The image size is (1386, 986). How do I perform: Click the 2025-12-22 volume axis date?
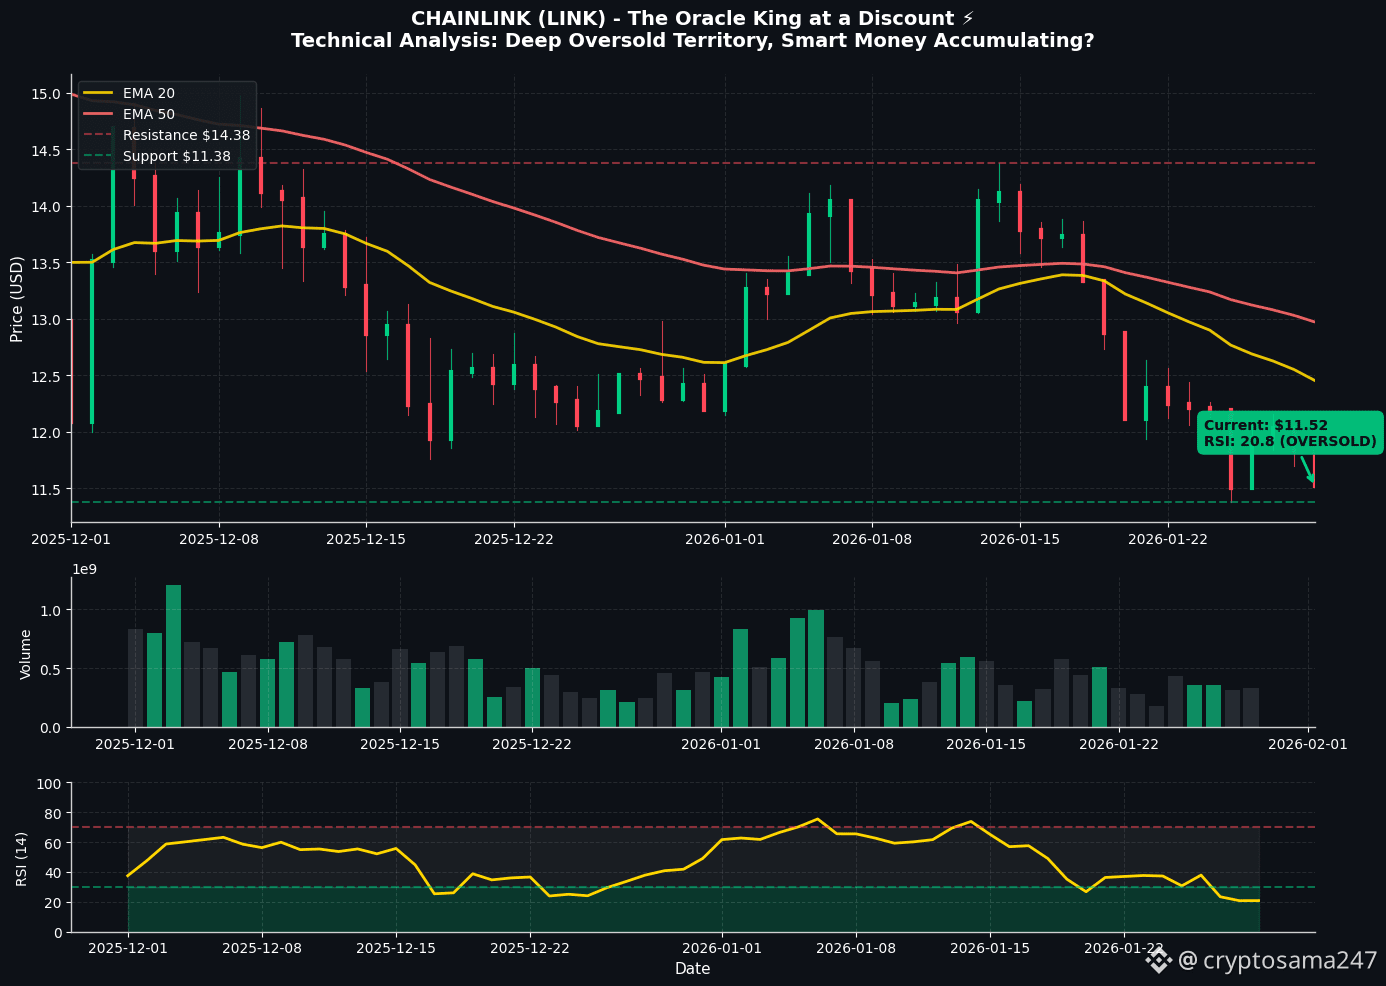pos(532,744)
